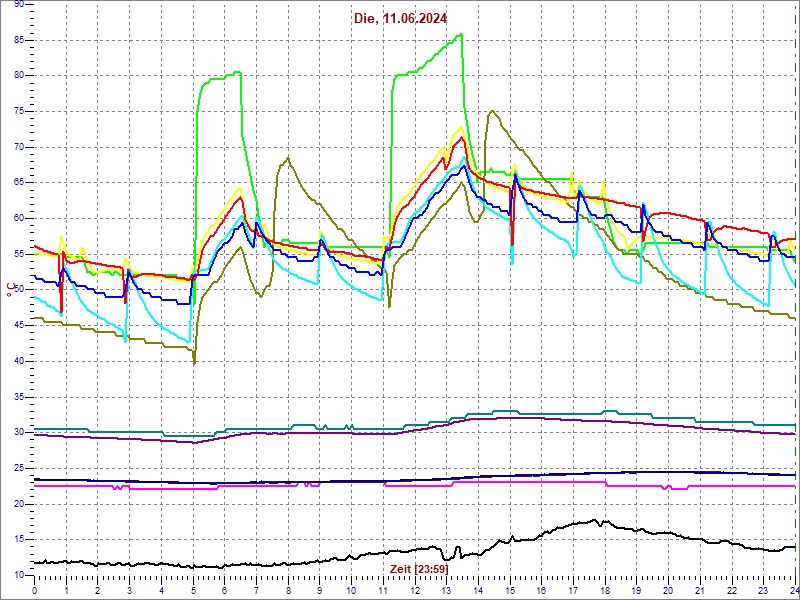Select the 30 tick on temperature axis
This screenshot has height=600, width=800.
[x=18, y=433]
